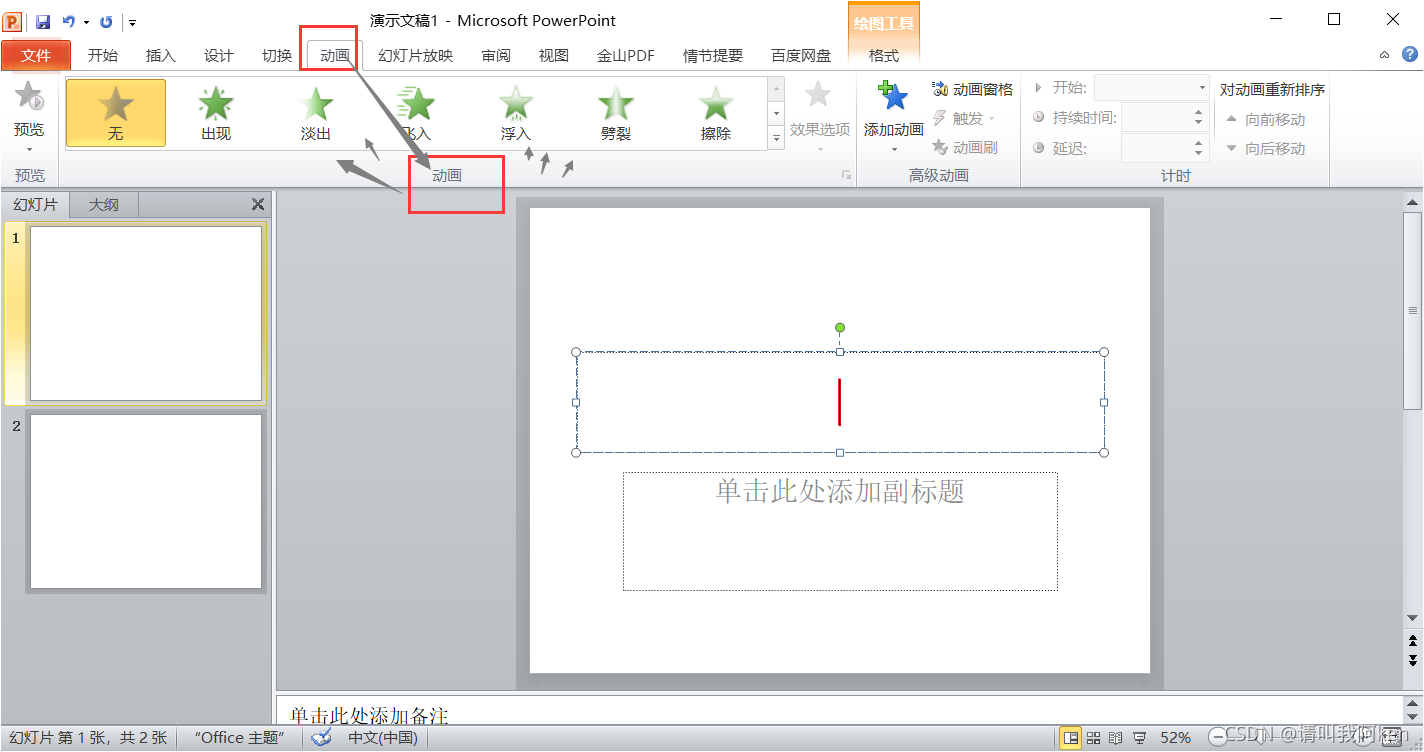Switch to the 开始 ribbon tab
This screenshot has width=1424, height=752.
[x=103, y=56]
